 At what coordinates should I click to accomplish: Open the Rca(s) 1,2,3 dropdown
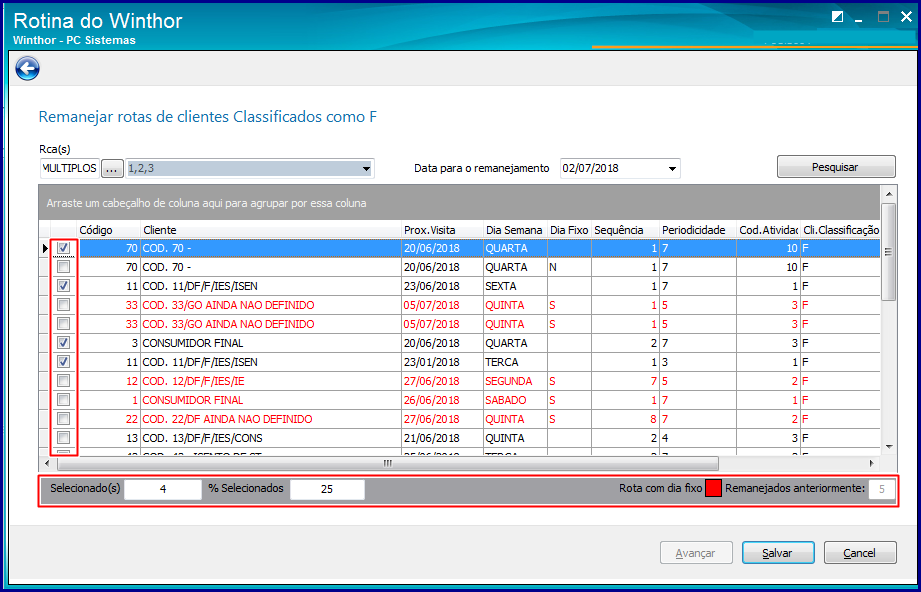pyautogui.click(x=366, y=169)
